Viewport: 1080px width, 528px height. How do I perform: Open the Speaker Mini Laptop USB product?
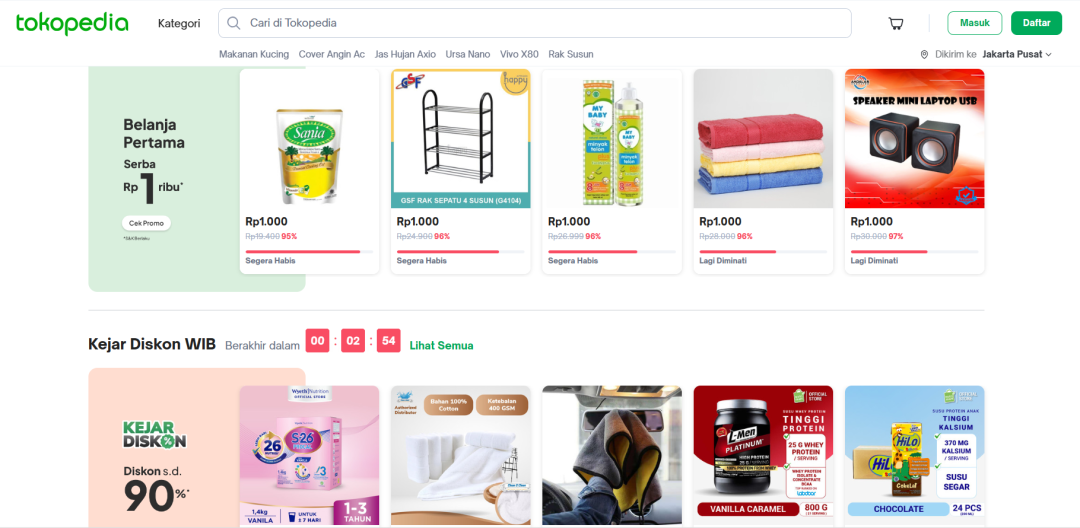915,171
